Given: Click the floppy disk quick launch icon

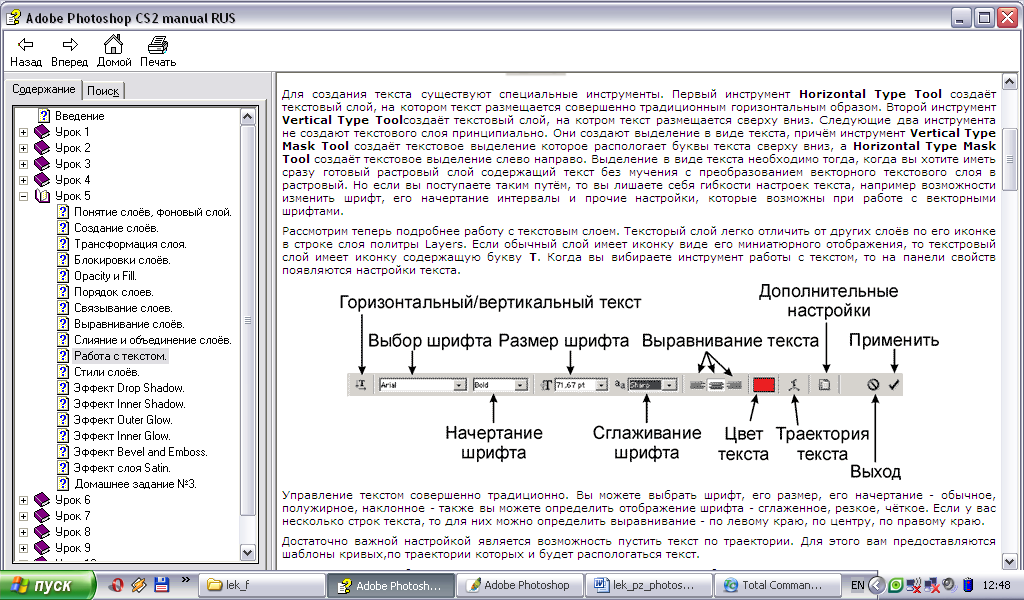Looking at the screenshot, I should (161, 584).
